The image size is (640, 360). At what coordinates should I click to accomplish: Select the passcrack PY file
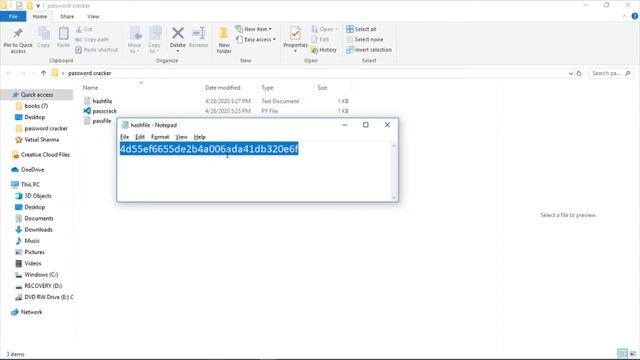tap(104, 111)
